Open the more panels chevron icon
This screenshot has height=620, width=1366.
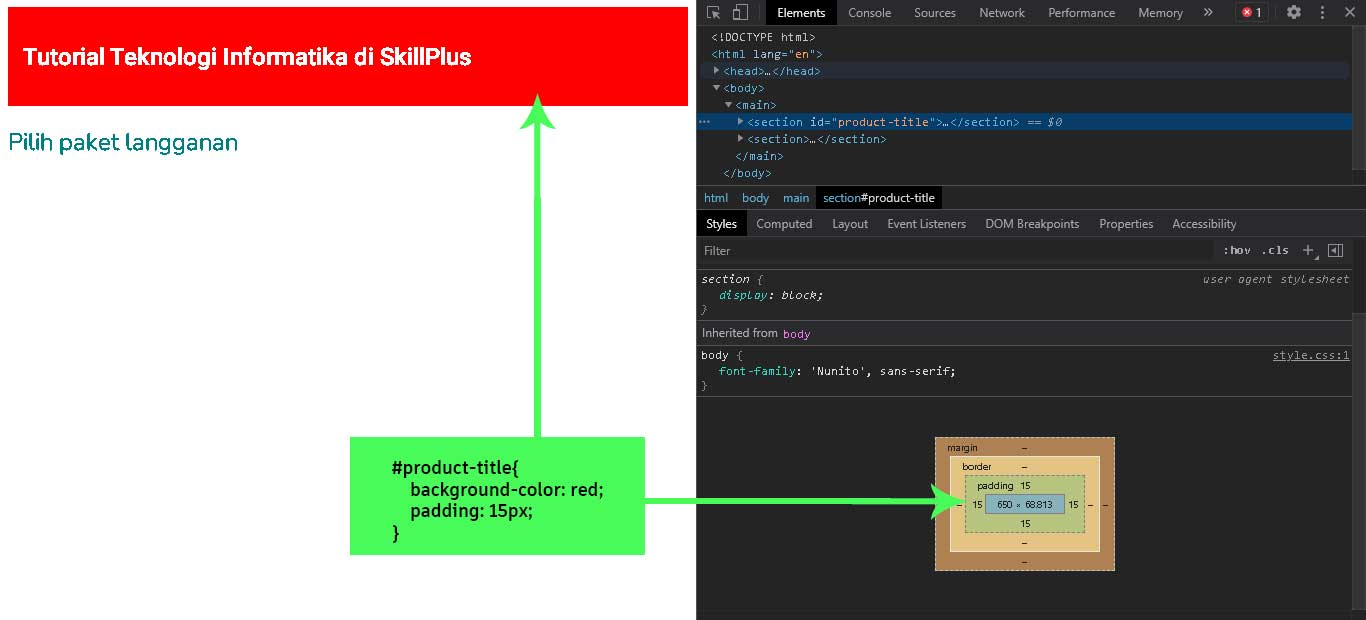point(1208,12)
